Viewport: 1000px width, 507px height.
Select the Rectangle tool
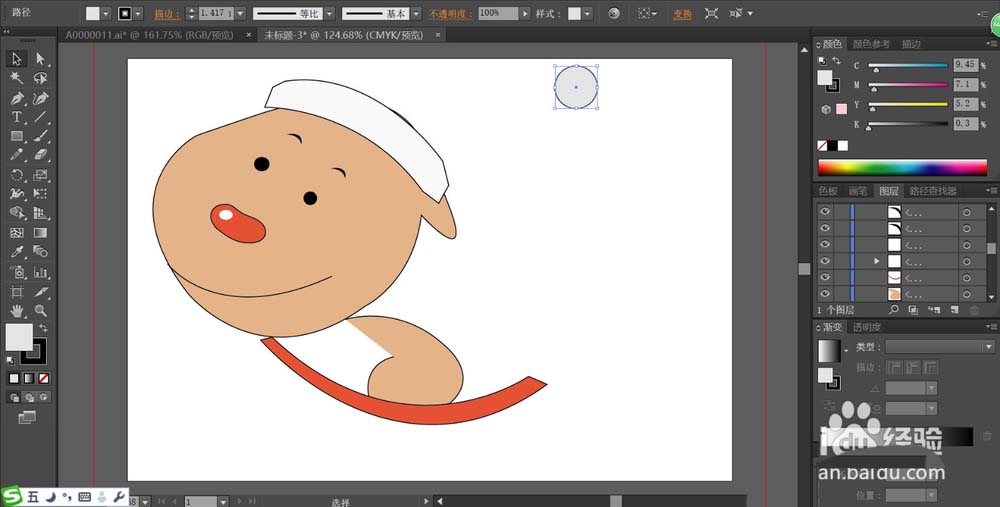pyautogui.click(x=17, y=136)
